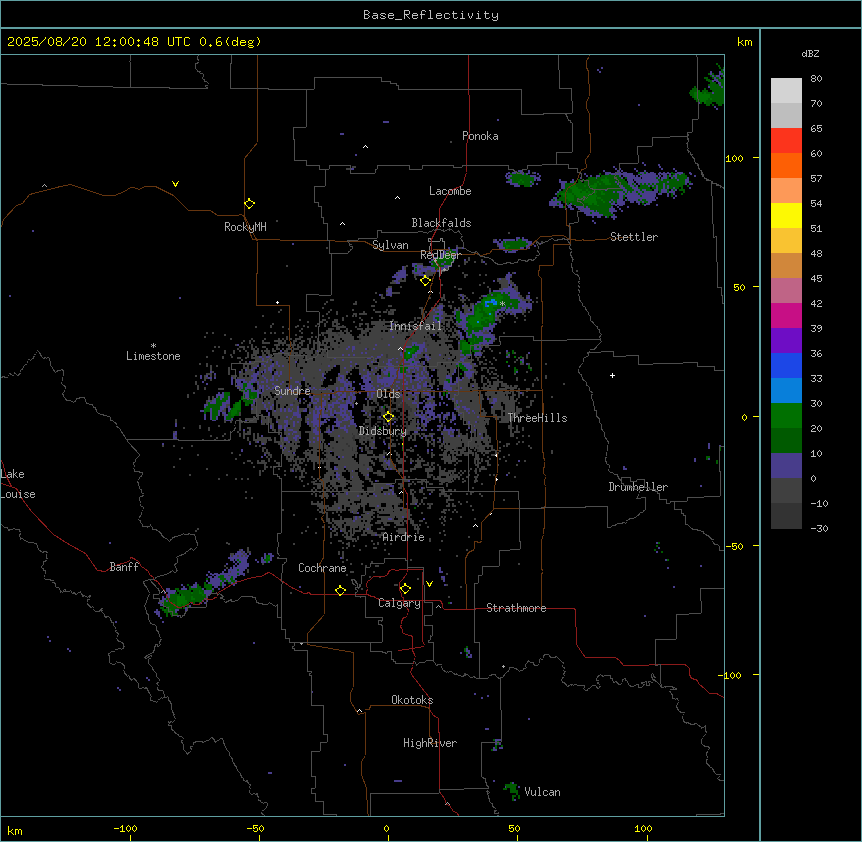
Task: Click the Base_Reflectivity title text
Action: point(431,15)
